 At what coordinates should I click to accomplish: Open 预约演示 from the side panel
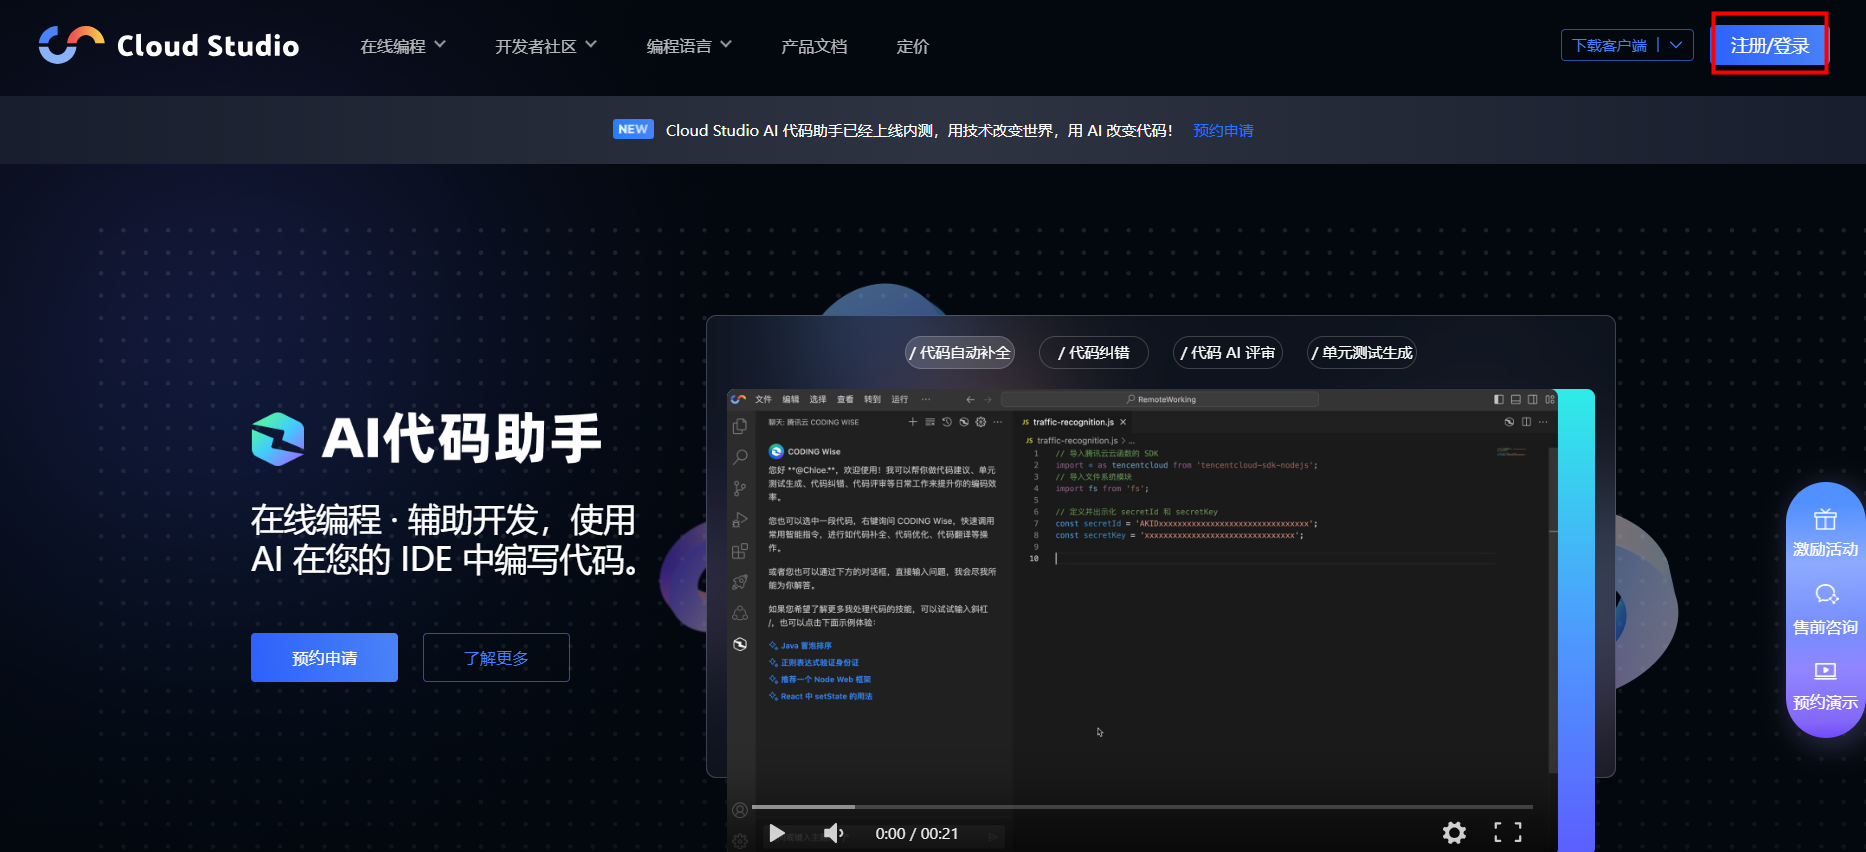click(1825, 686)
